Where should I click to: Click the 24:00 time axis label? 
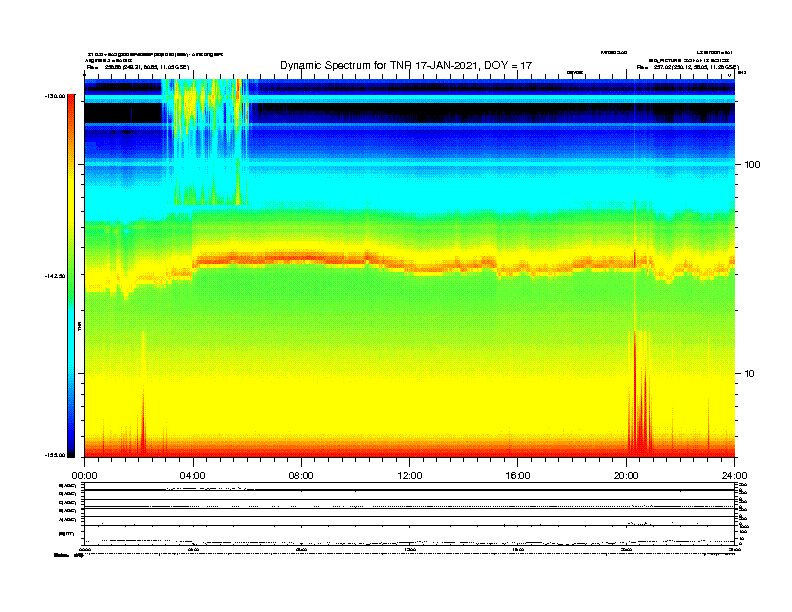pos(734,476)
